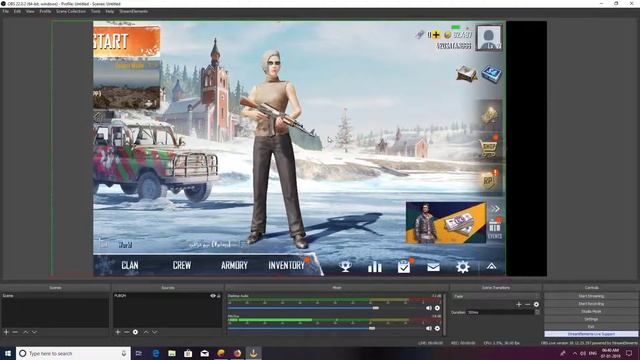
Task: Click the yellow plus currency icon in preview
Action: [436, 35]
